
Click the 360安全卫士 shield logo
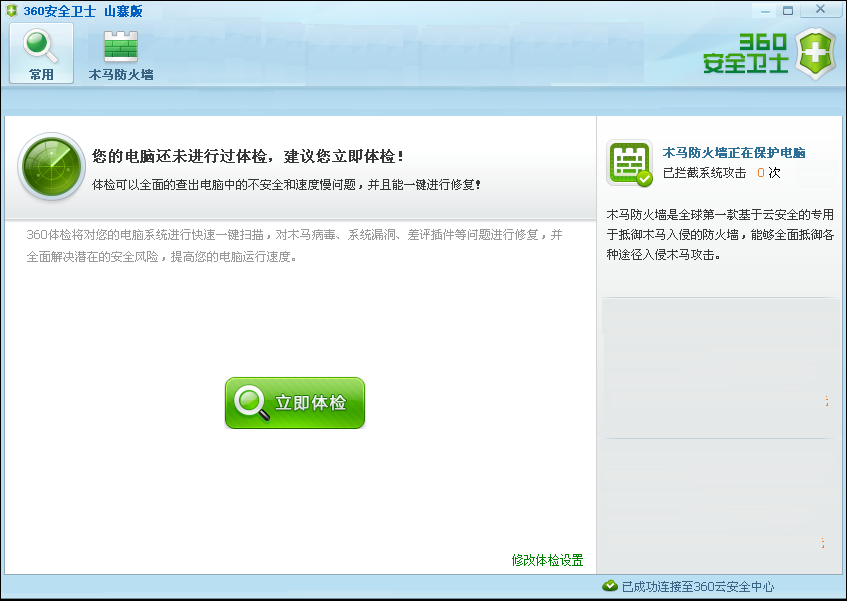[x=769, y=55]
